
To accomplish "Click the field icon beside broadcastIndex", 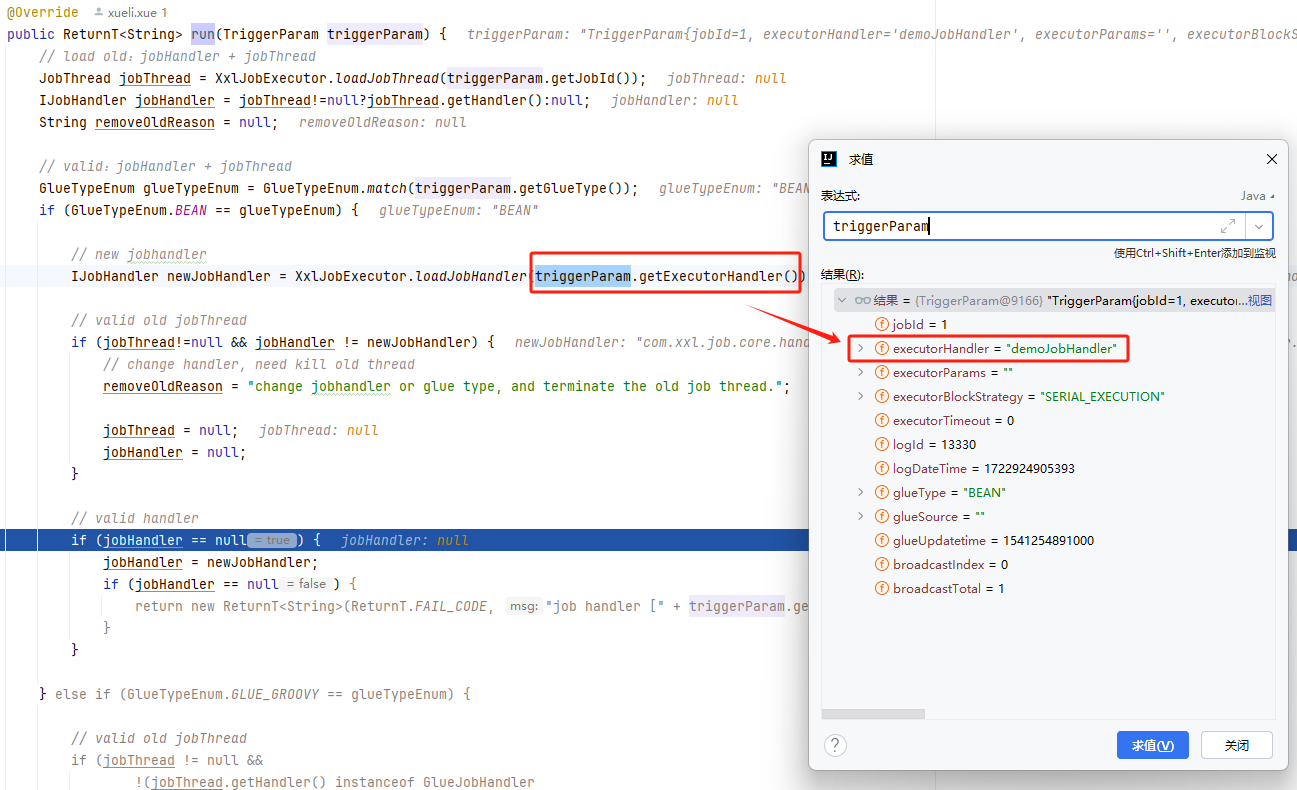I will [882, 564].
